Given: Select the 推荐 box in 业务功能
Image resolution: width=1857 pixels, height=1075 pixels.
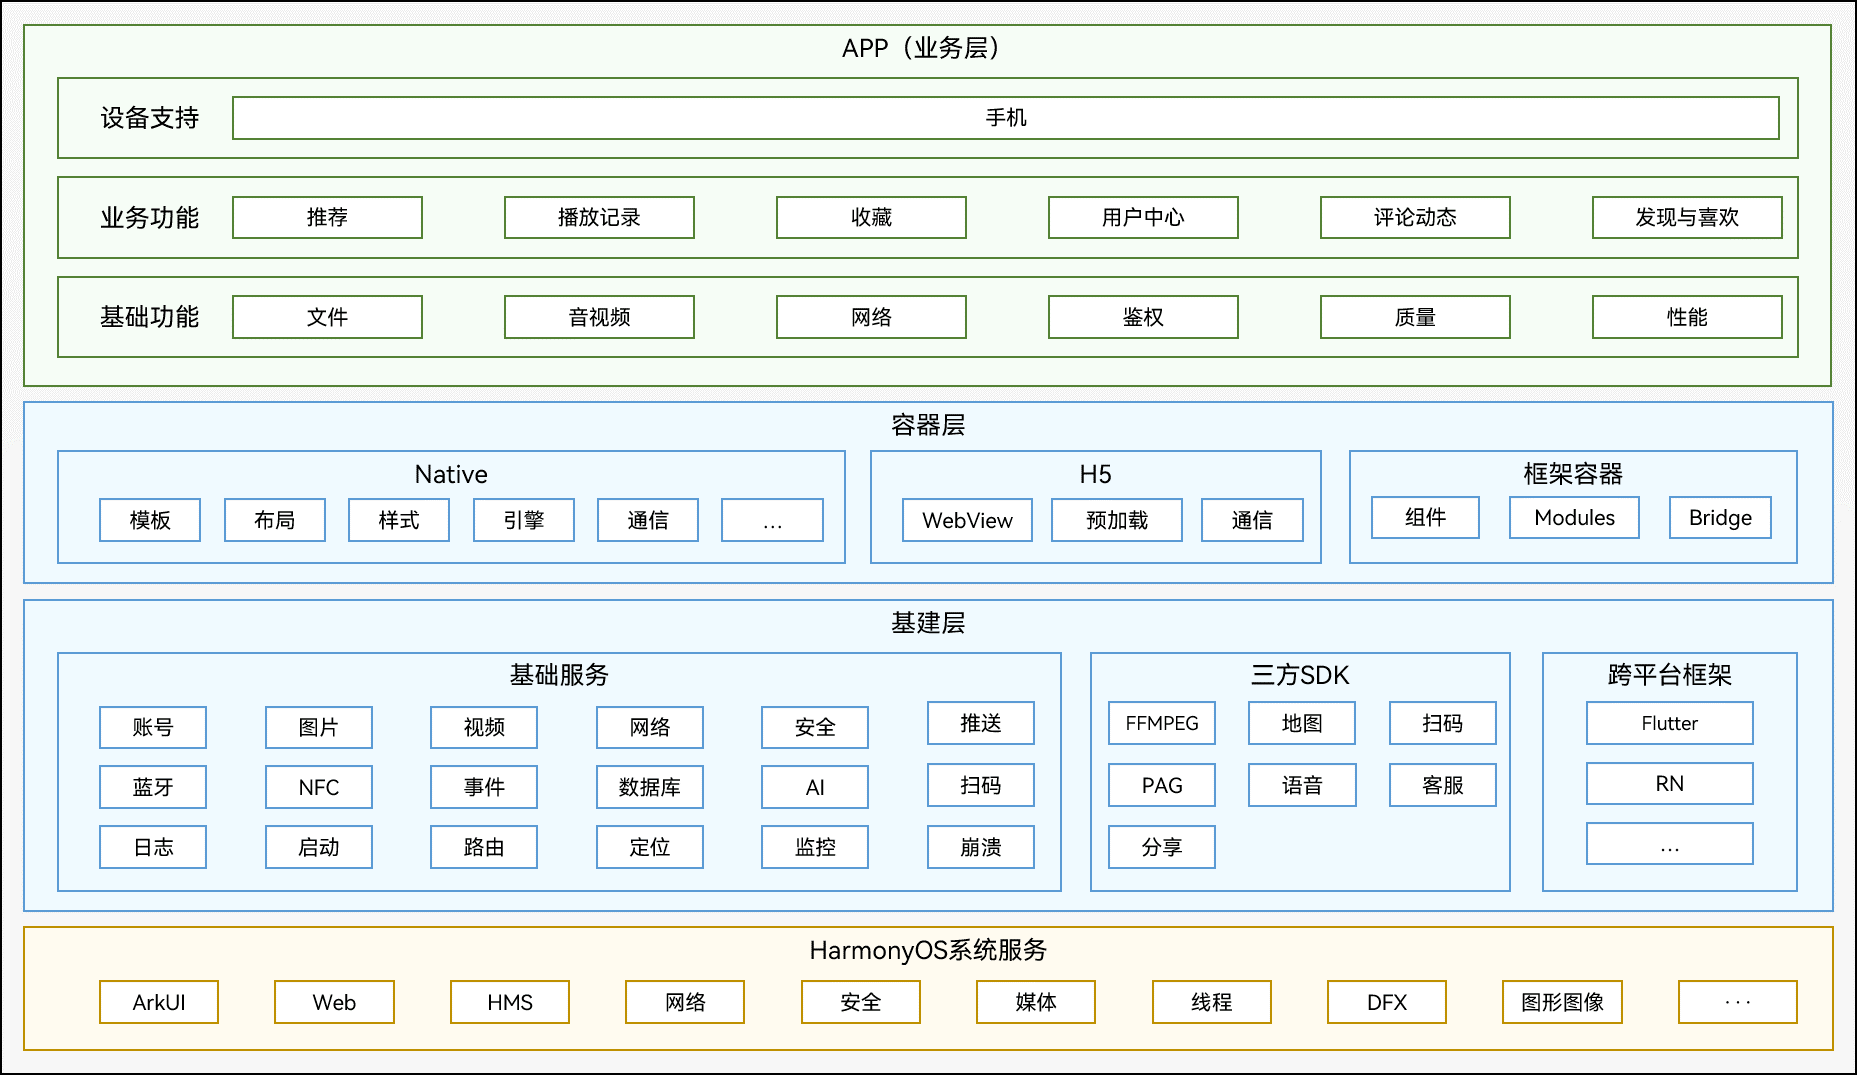Looking at the screenshot, I should 327,217.
